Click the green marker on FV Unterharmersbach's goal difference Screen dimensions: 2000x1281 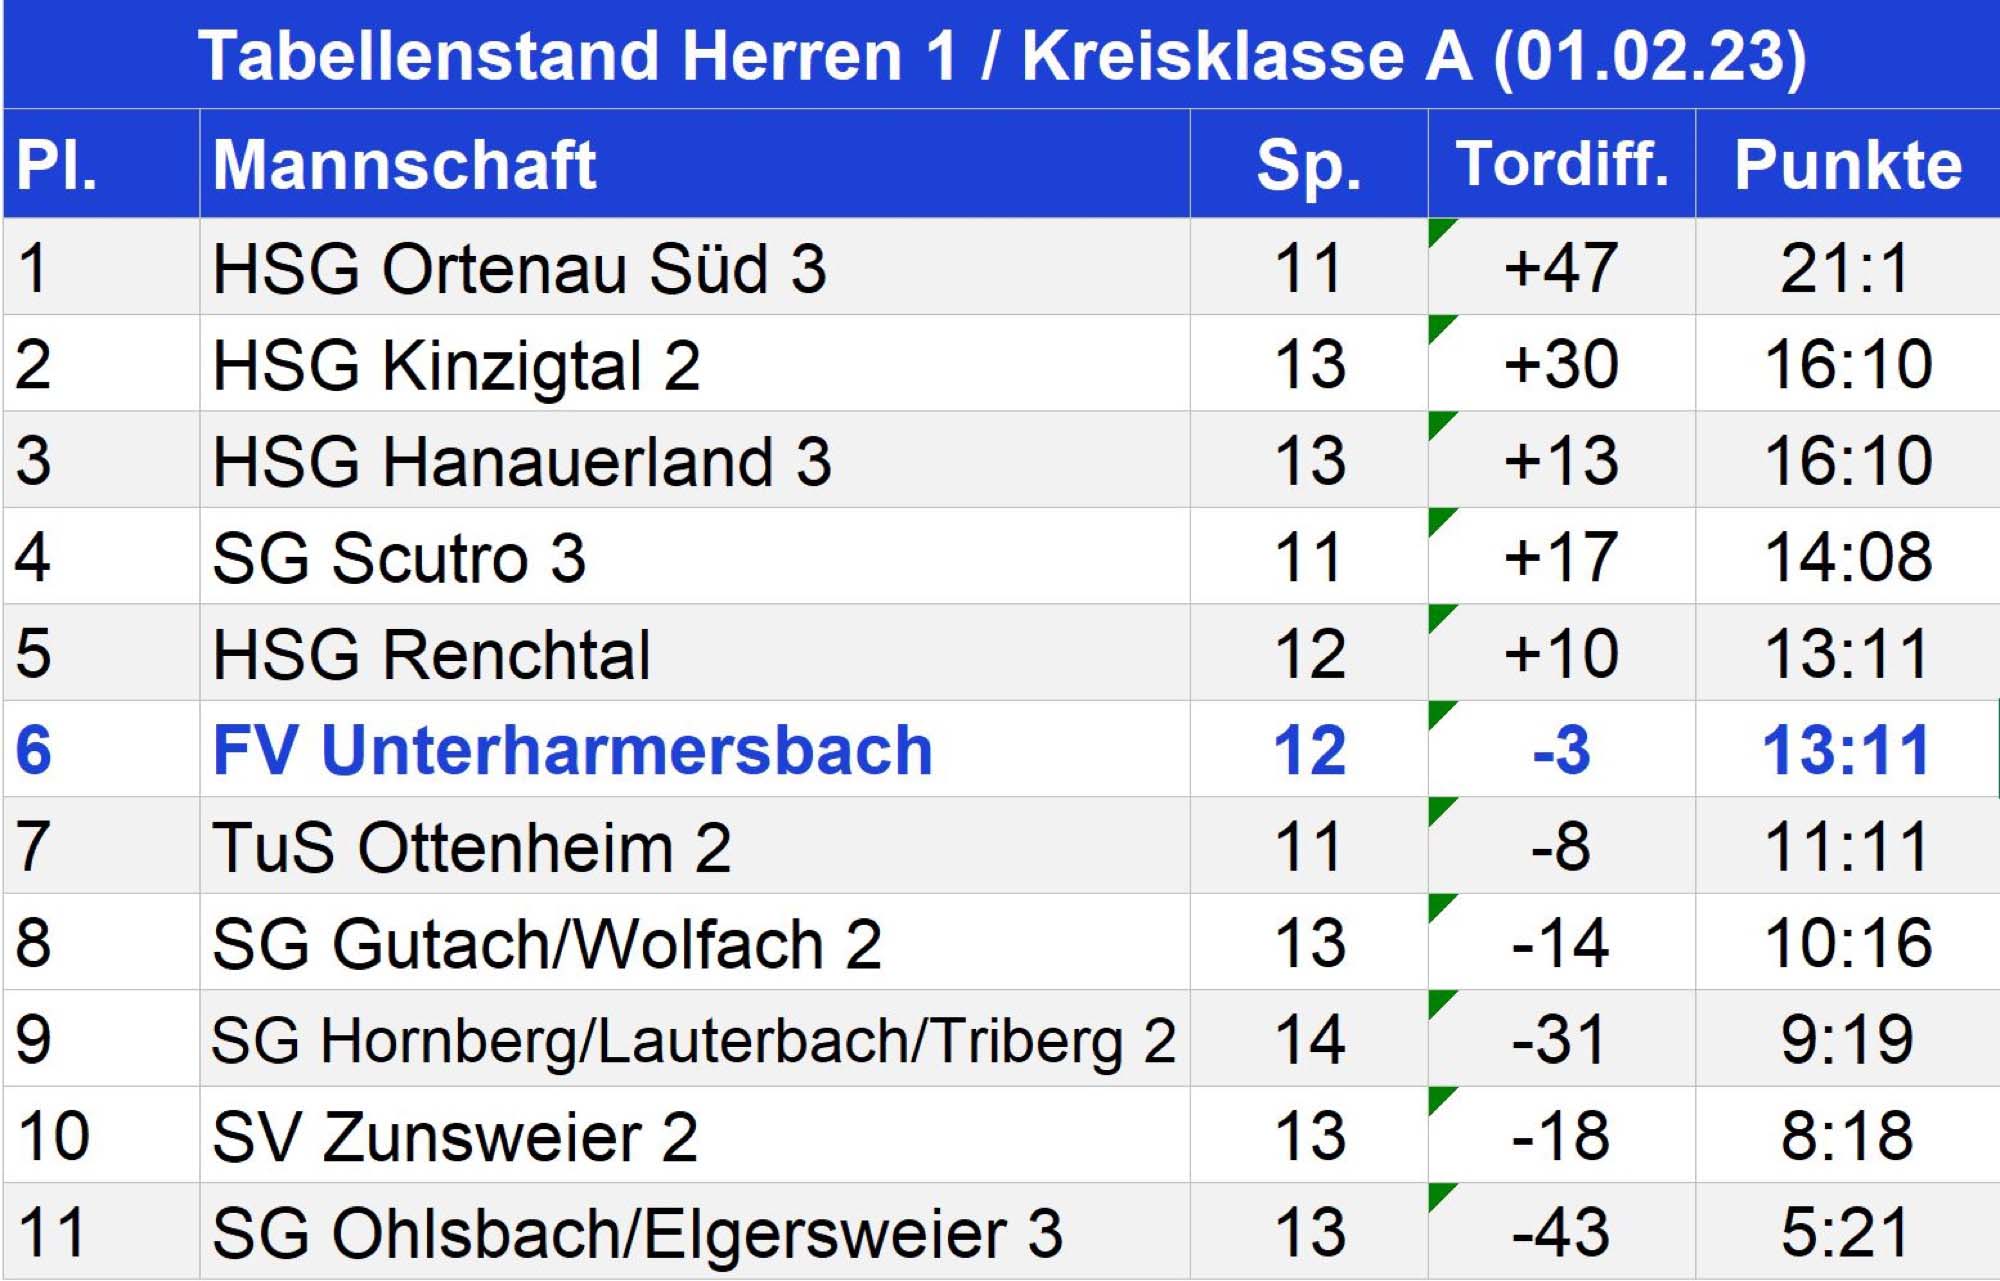pos(1439,711)
